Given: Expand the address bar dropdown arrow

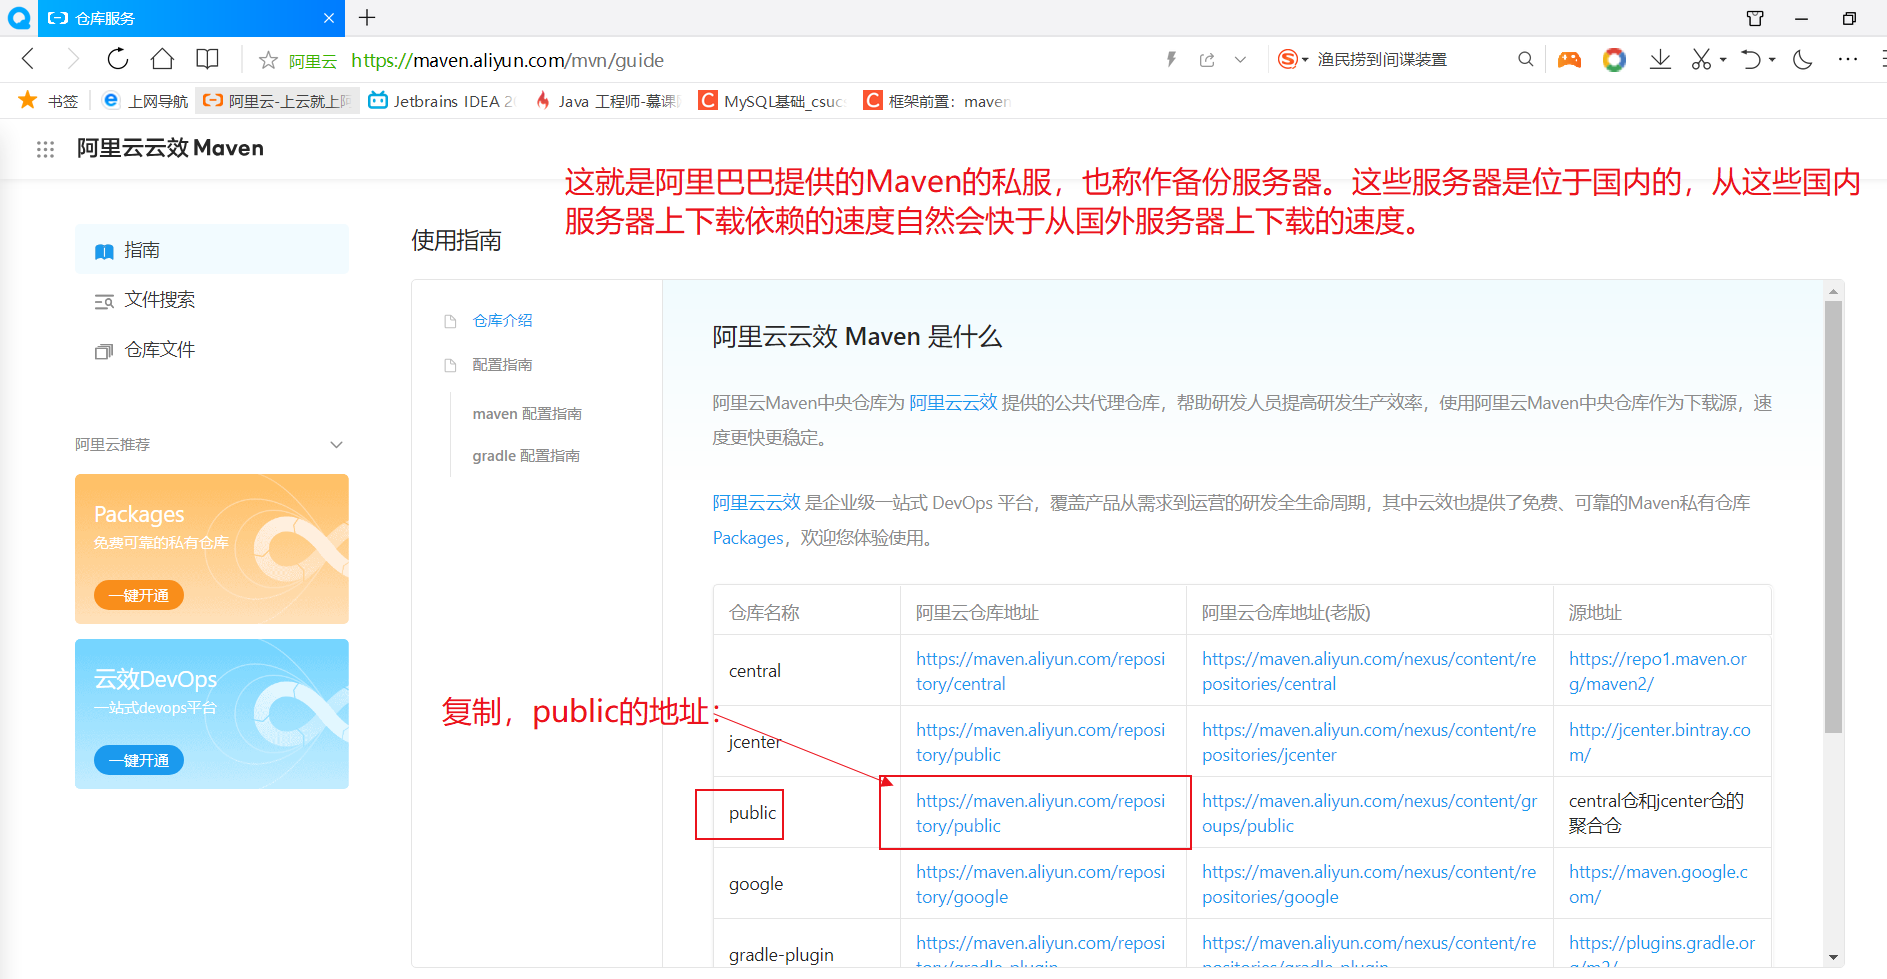Looking at the screenshot, I should coord(1240,60).
